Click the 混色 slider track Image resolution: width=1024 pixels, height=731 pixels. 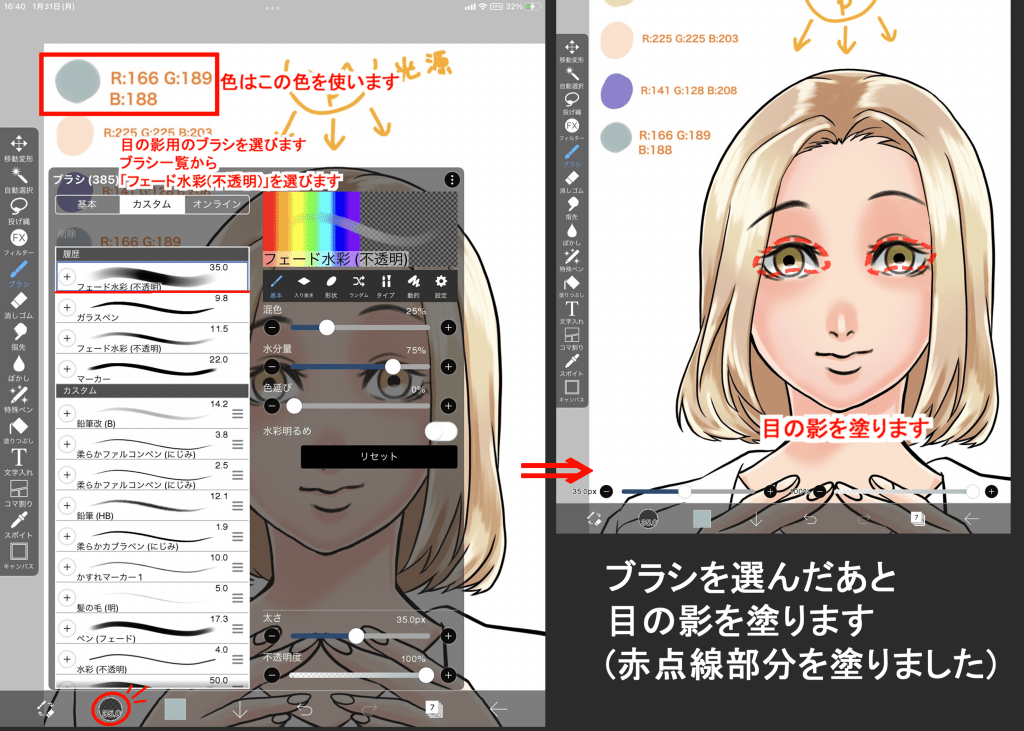[360, 327]
